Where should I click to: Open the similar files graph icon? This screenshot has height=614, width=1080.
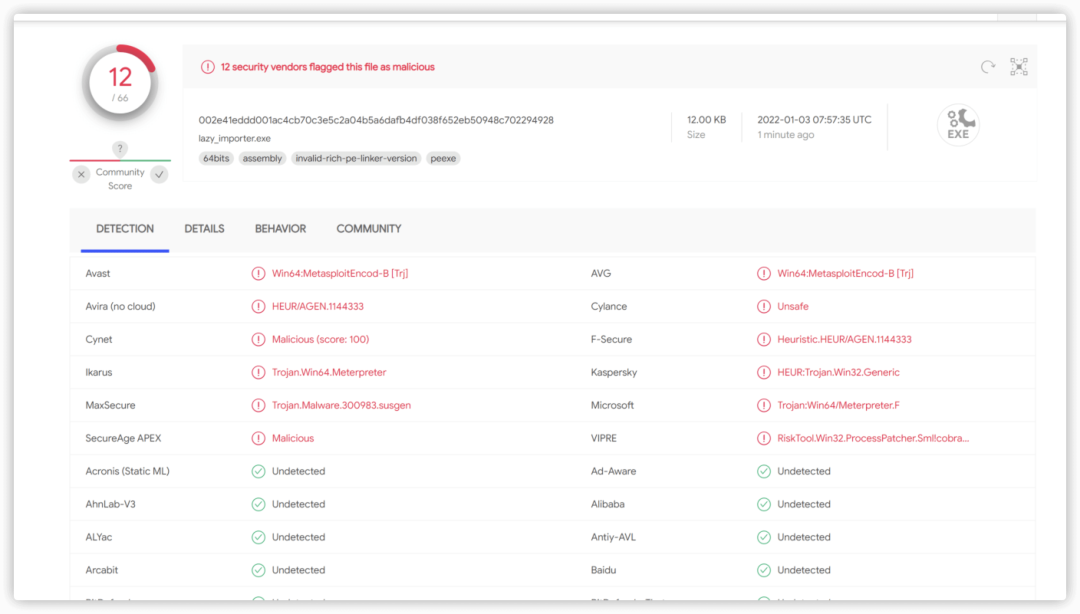pos(1019,67)
